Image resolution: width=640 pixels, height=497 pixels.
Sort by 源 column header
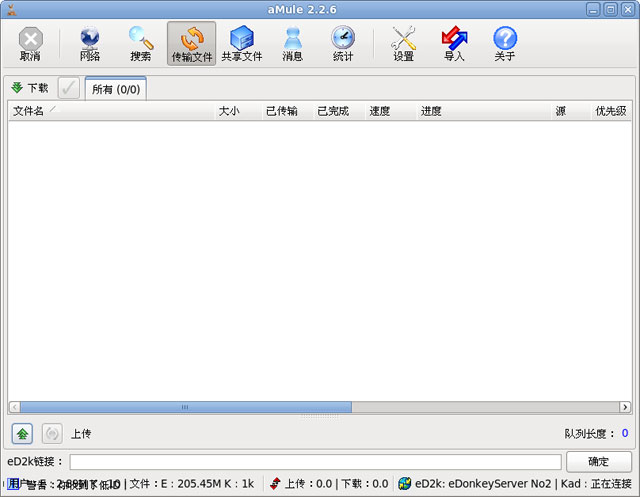(x=571, y=111)
